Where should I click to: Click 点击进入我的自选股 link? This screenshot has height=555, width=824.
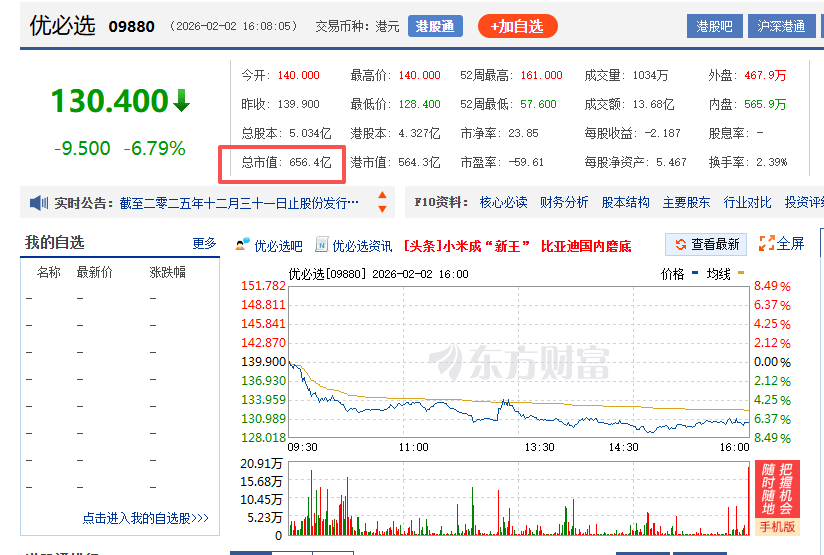(x=146, y=518)
